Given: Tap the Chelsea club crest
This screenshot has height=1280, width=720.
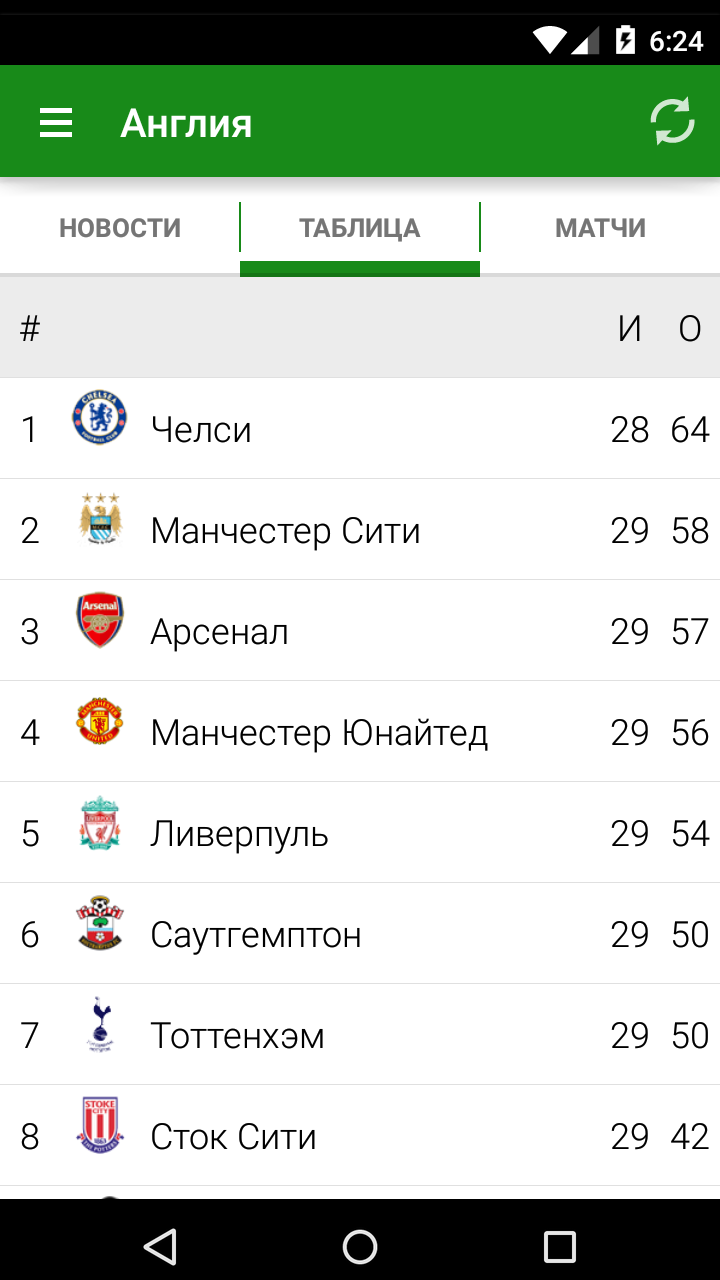Looking at the screenshot, I should point(100,418).
